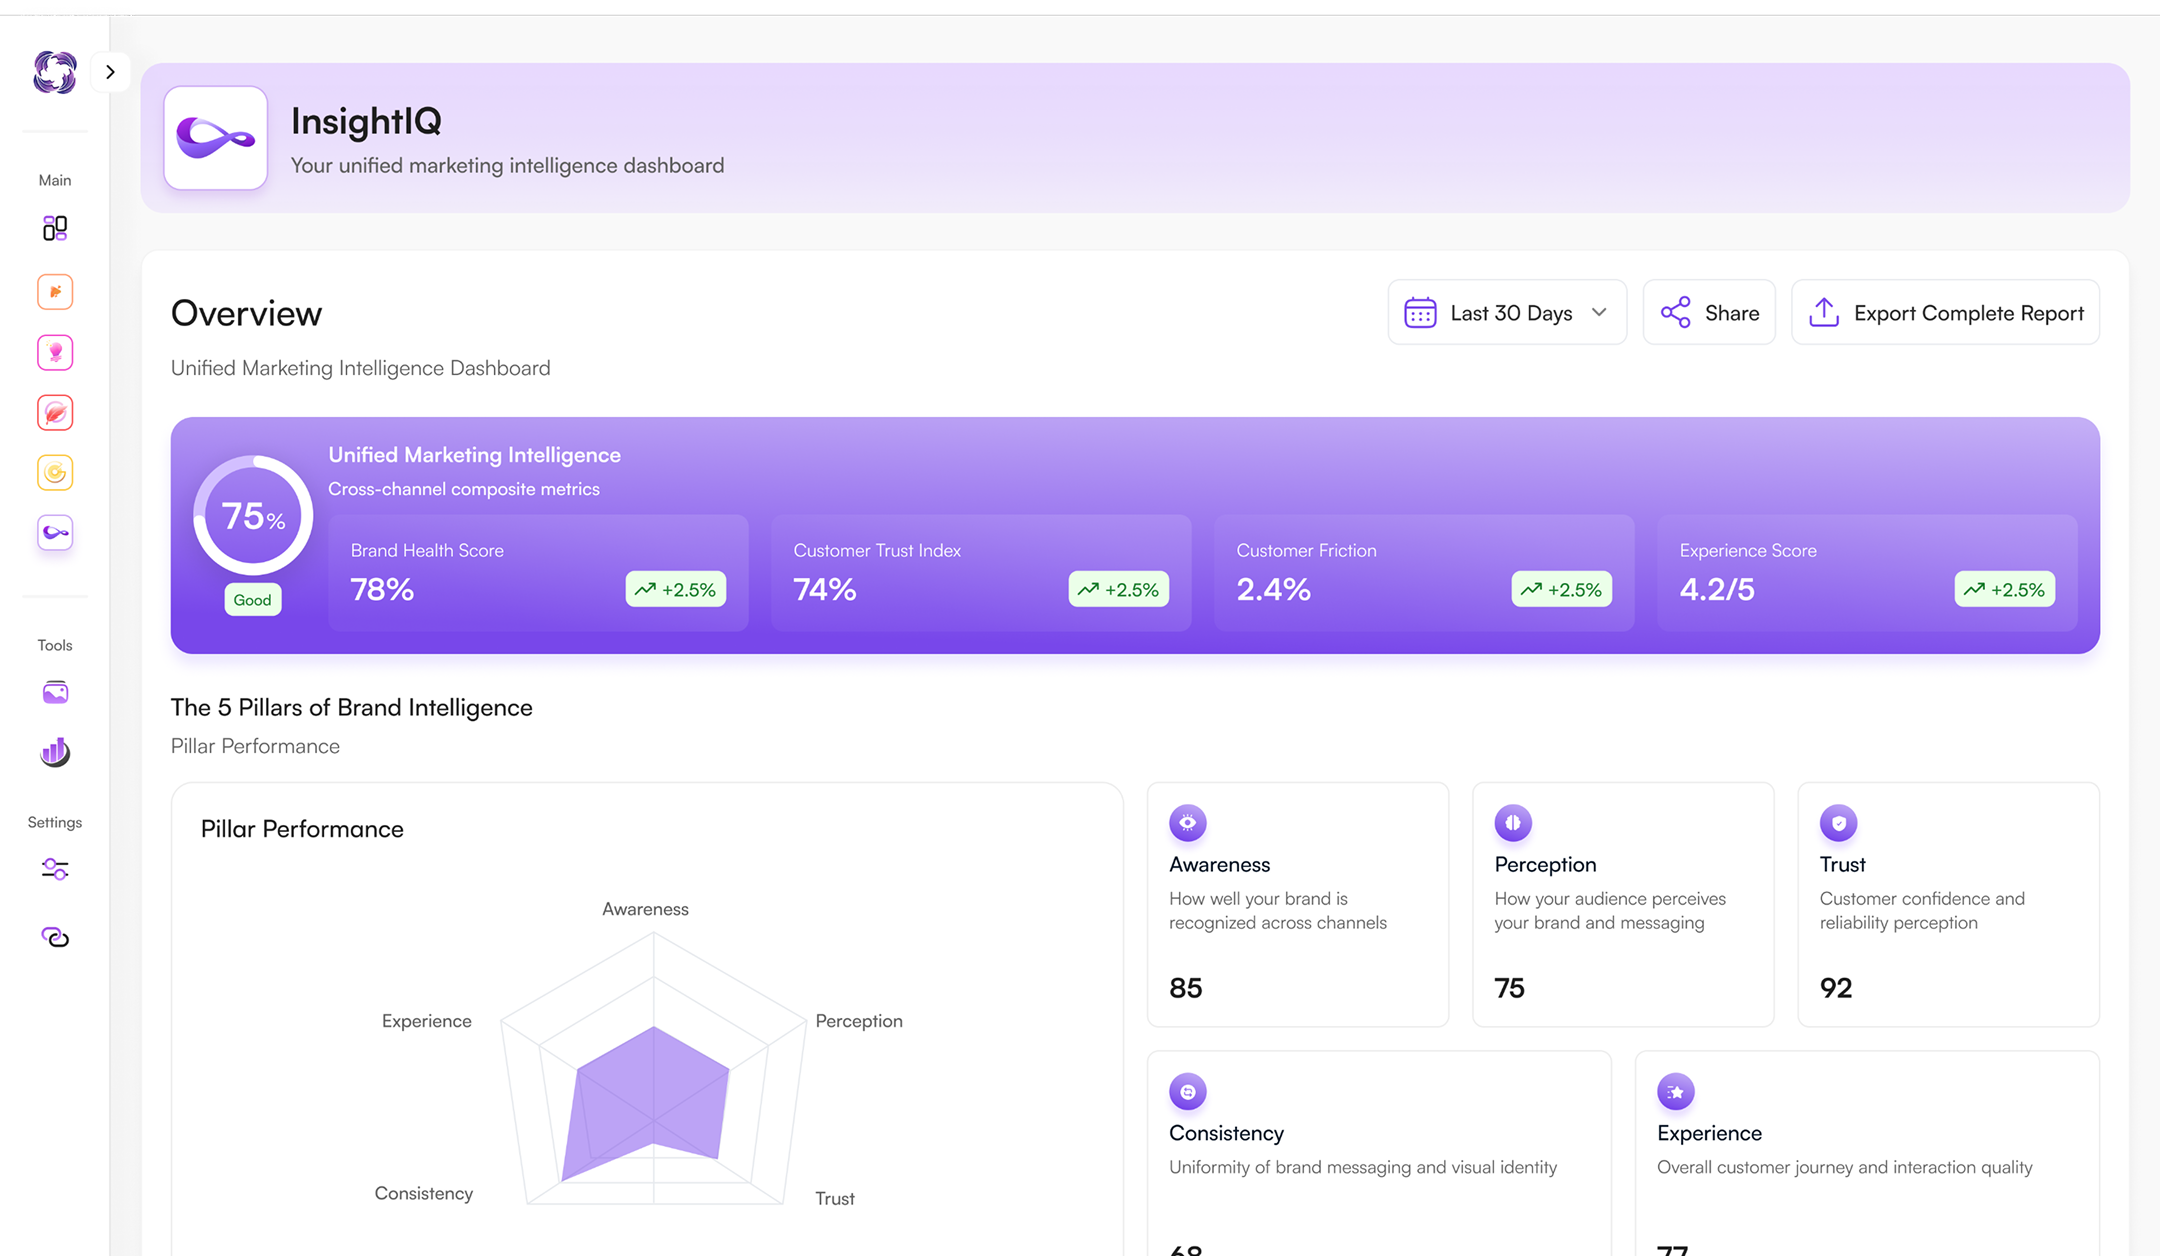The width and height of the screenshot is (2160, 1256).
Task: Open the image gallery tool under Tools
Action: 55,692
